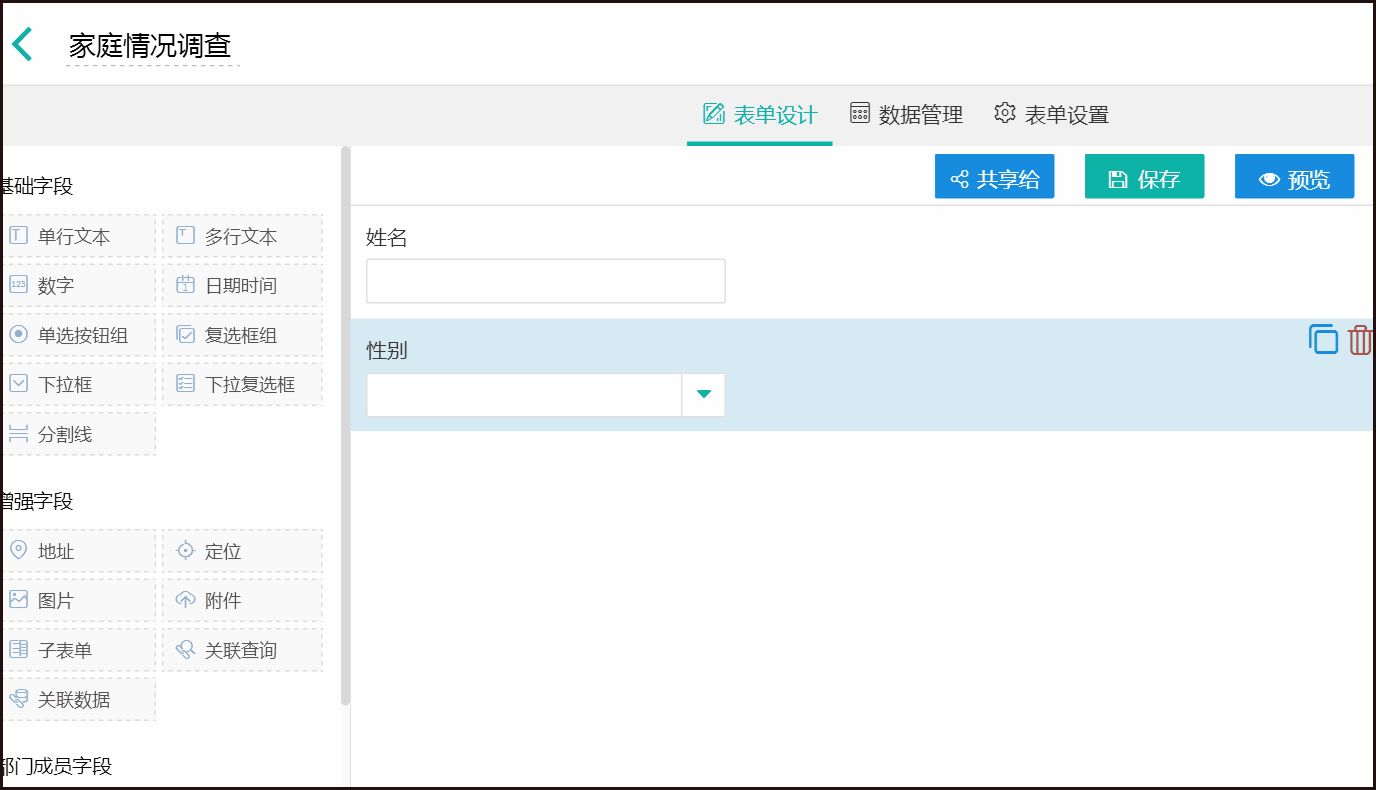
Task: Add a 多行文本 field
Action: (x=243, y=236)
